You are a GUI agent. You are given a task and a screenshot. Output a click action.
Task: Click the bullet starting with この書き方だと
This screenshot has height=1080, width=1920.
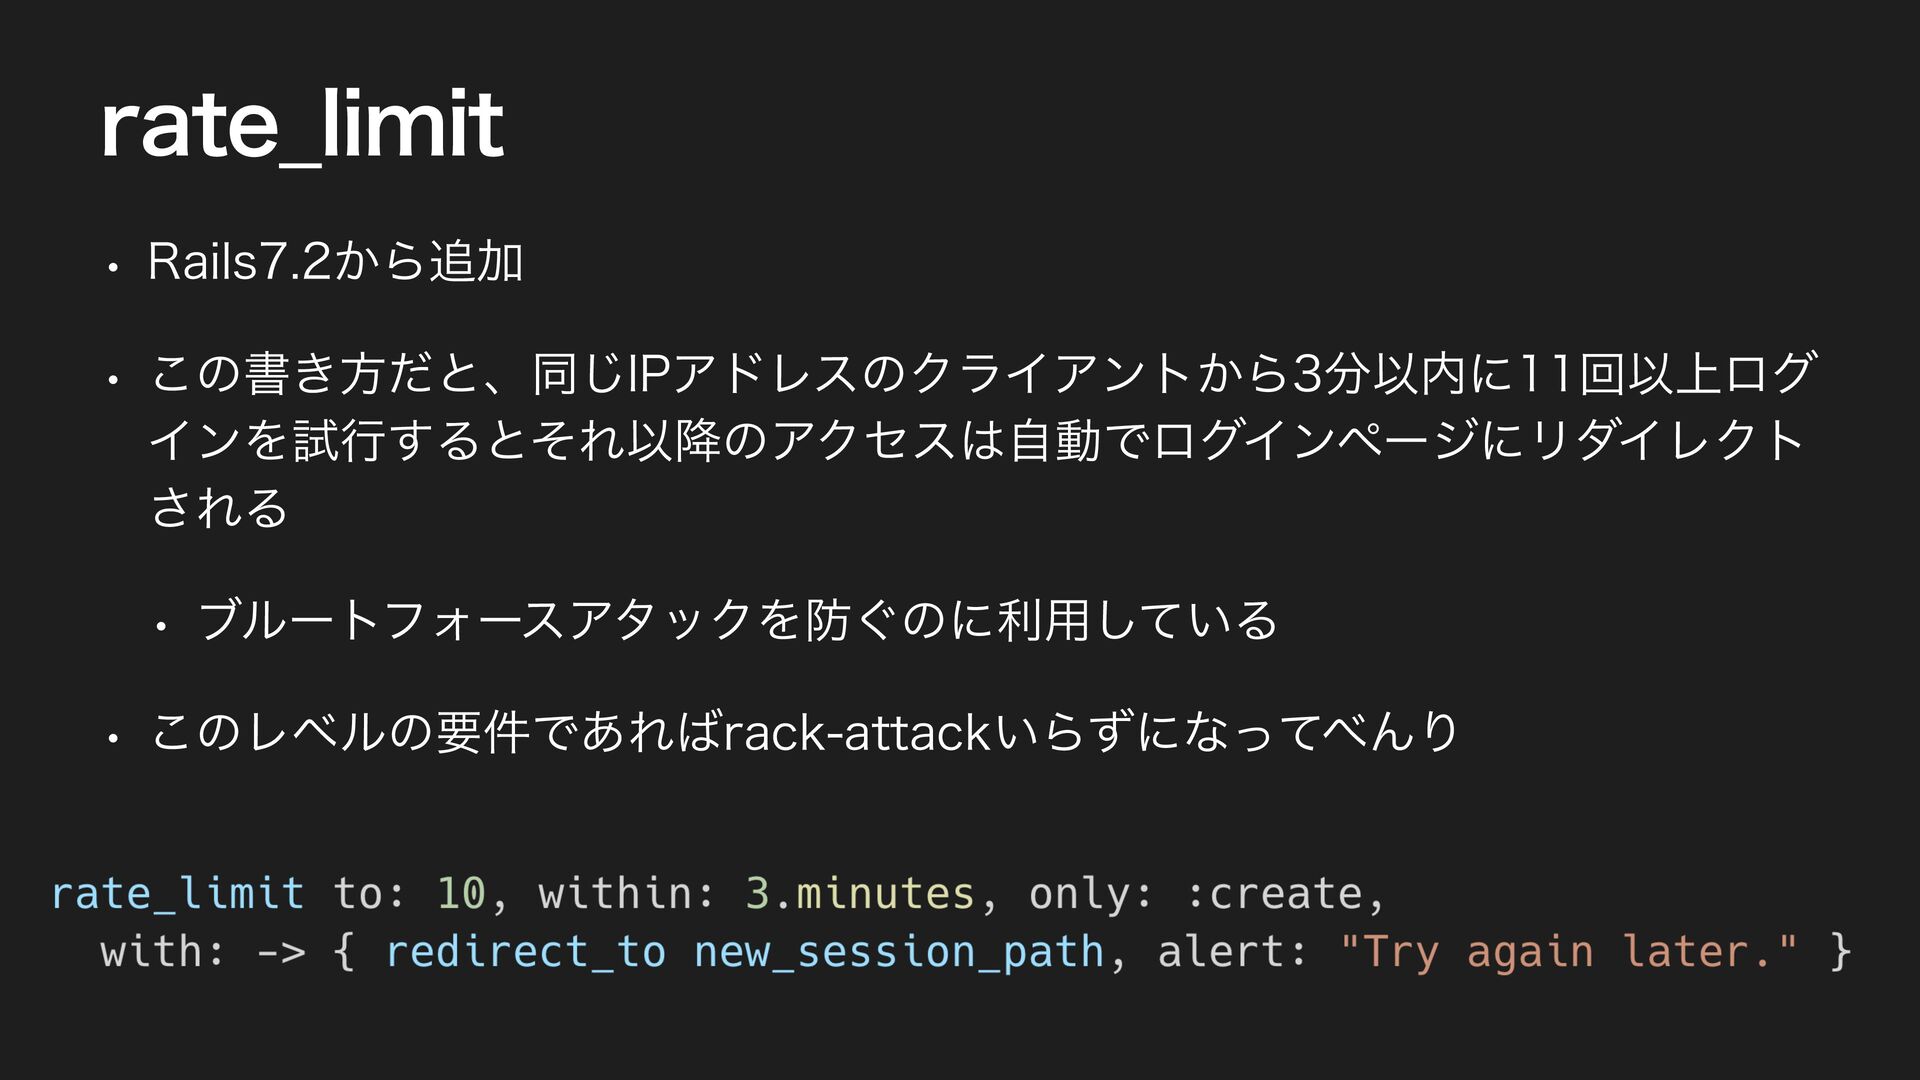[x=982, y=441]
